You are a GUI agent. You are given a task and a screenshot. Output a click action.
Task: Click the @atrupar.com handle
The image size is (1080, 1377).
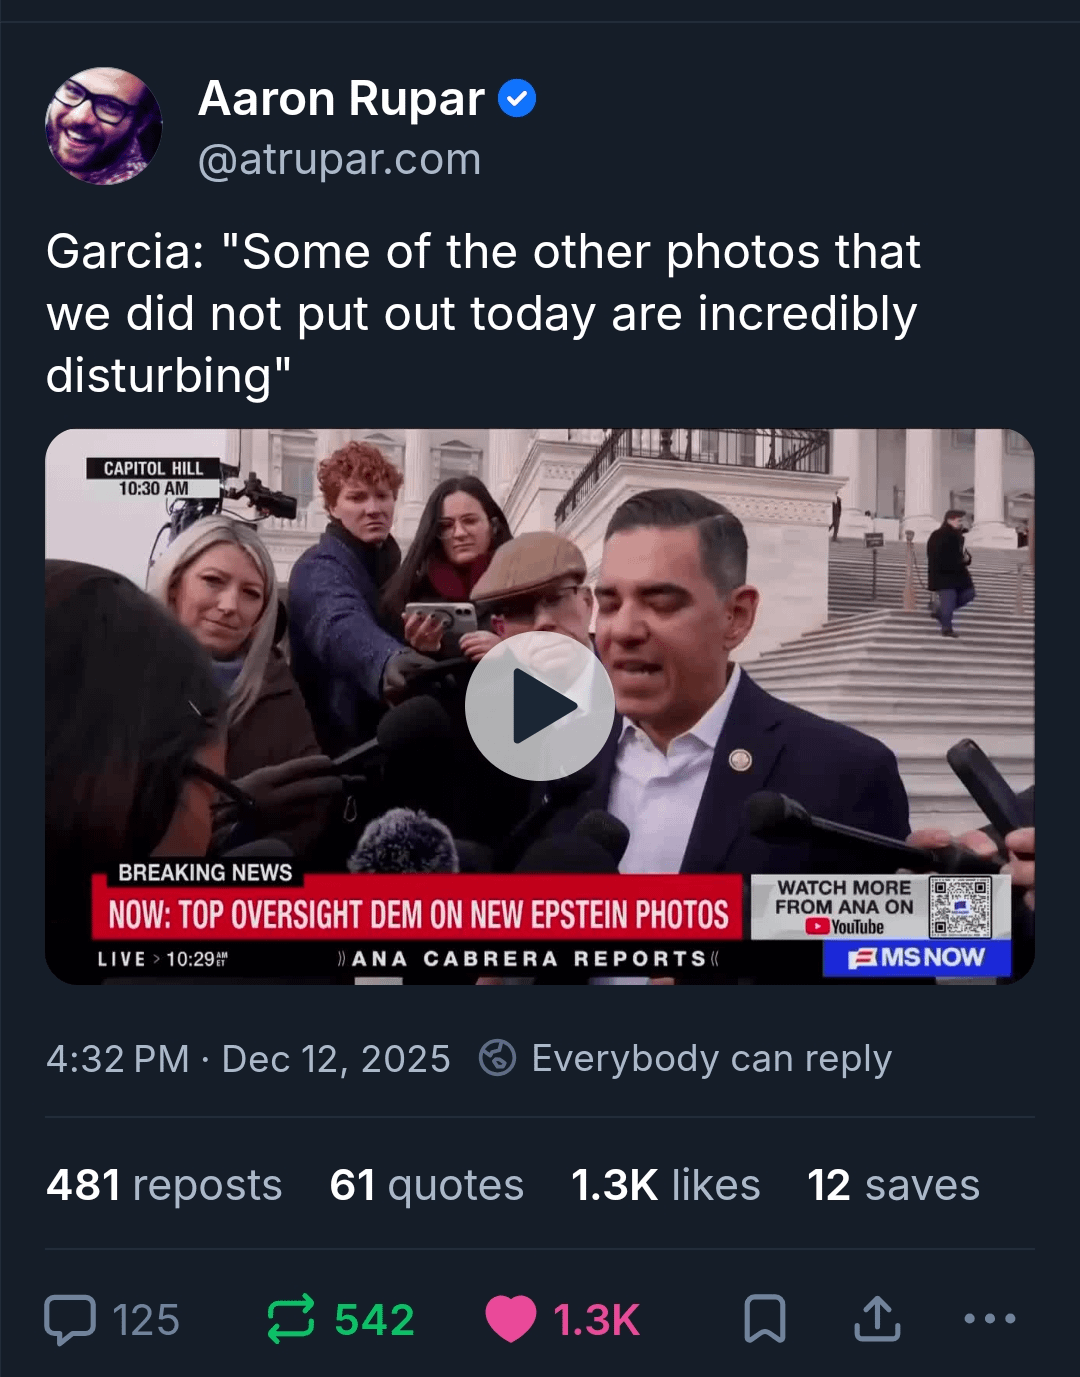point(340,160)
